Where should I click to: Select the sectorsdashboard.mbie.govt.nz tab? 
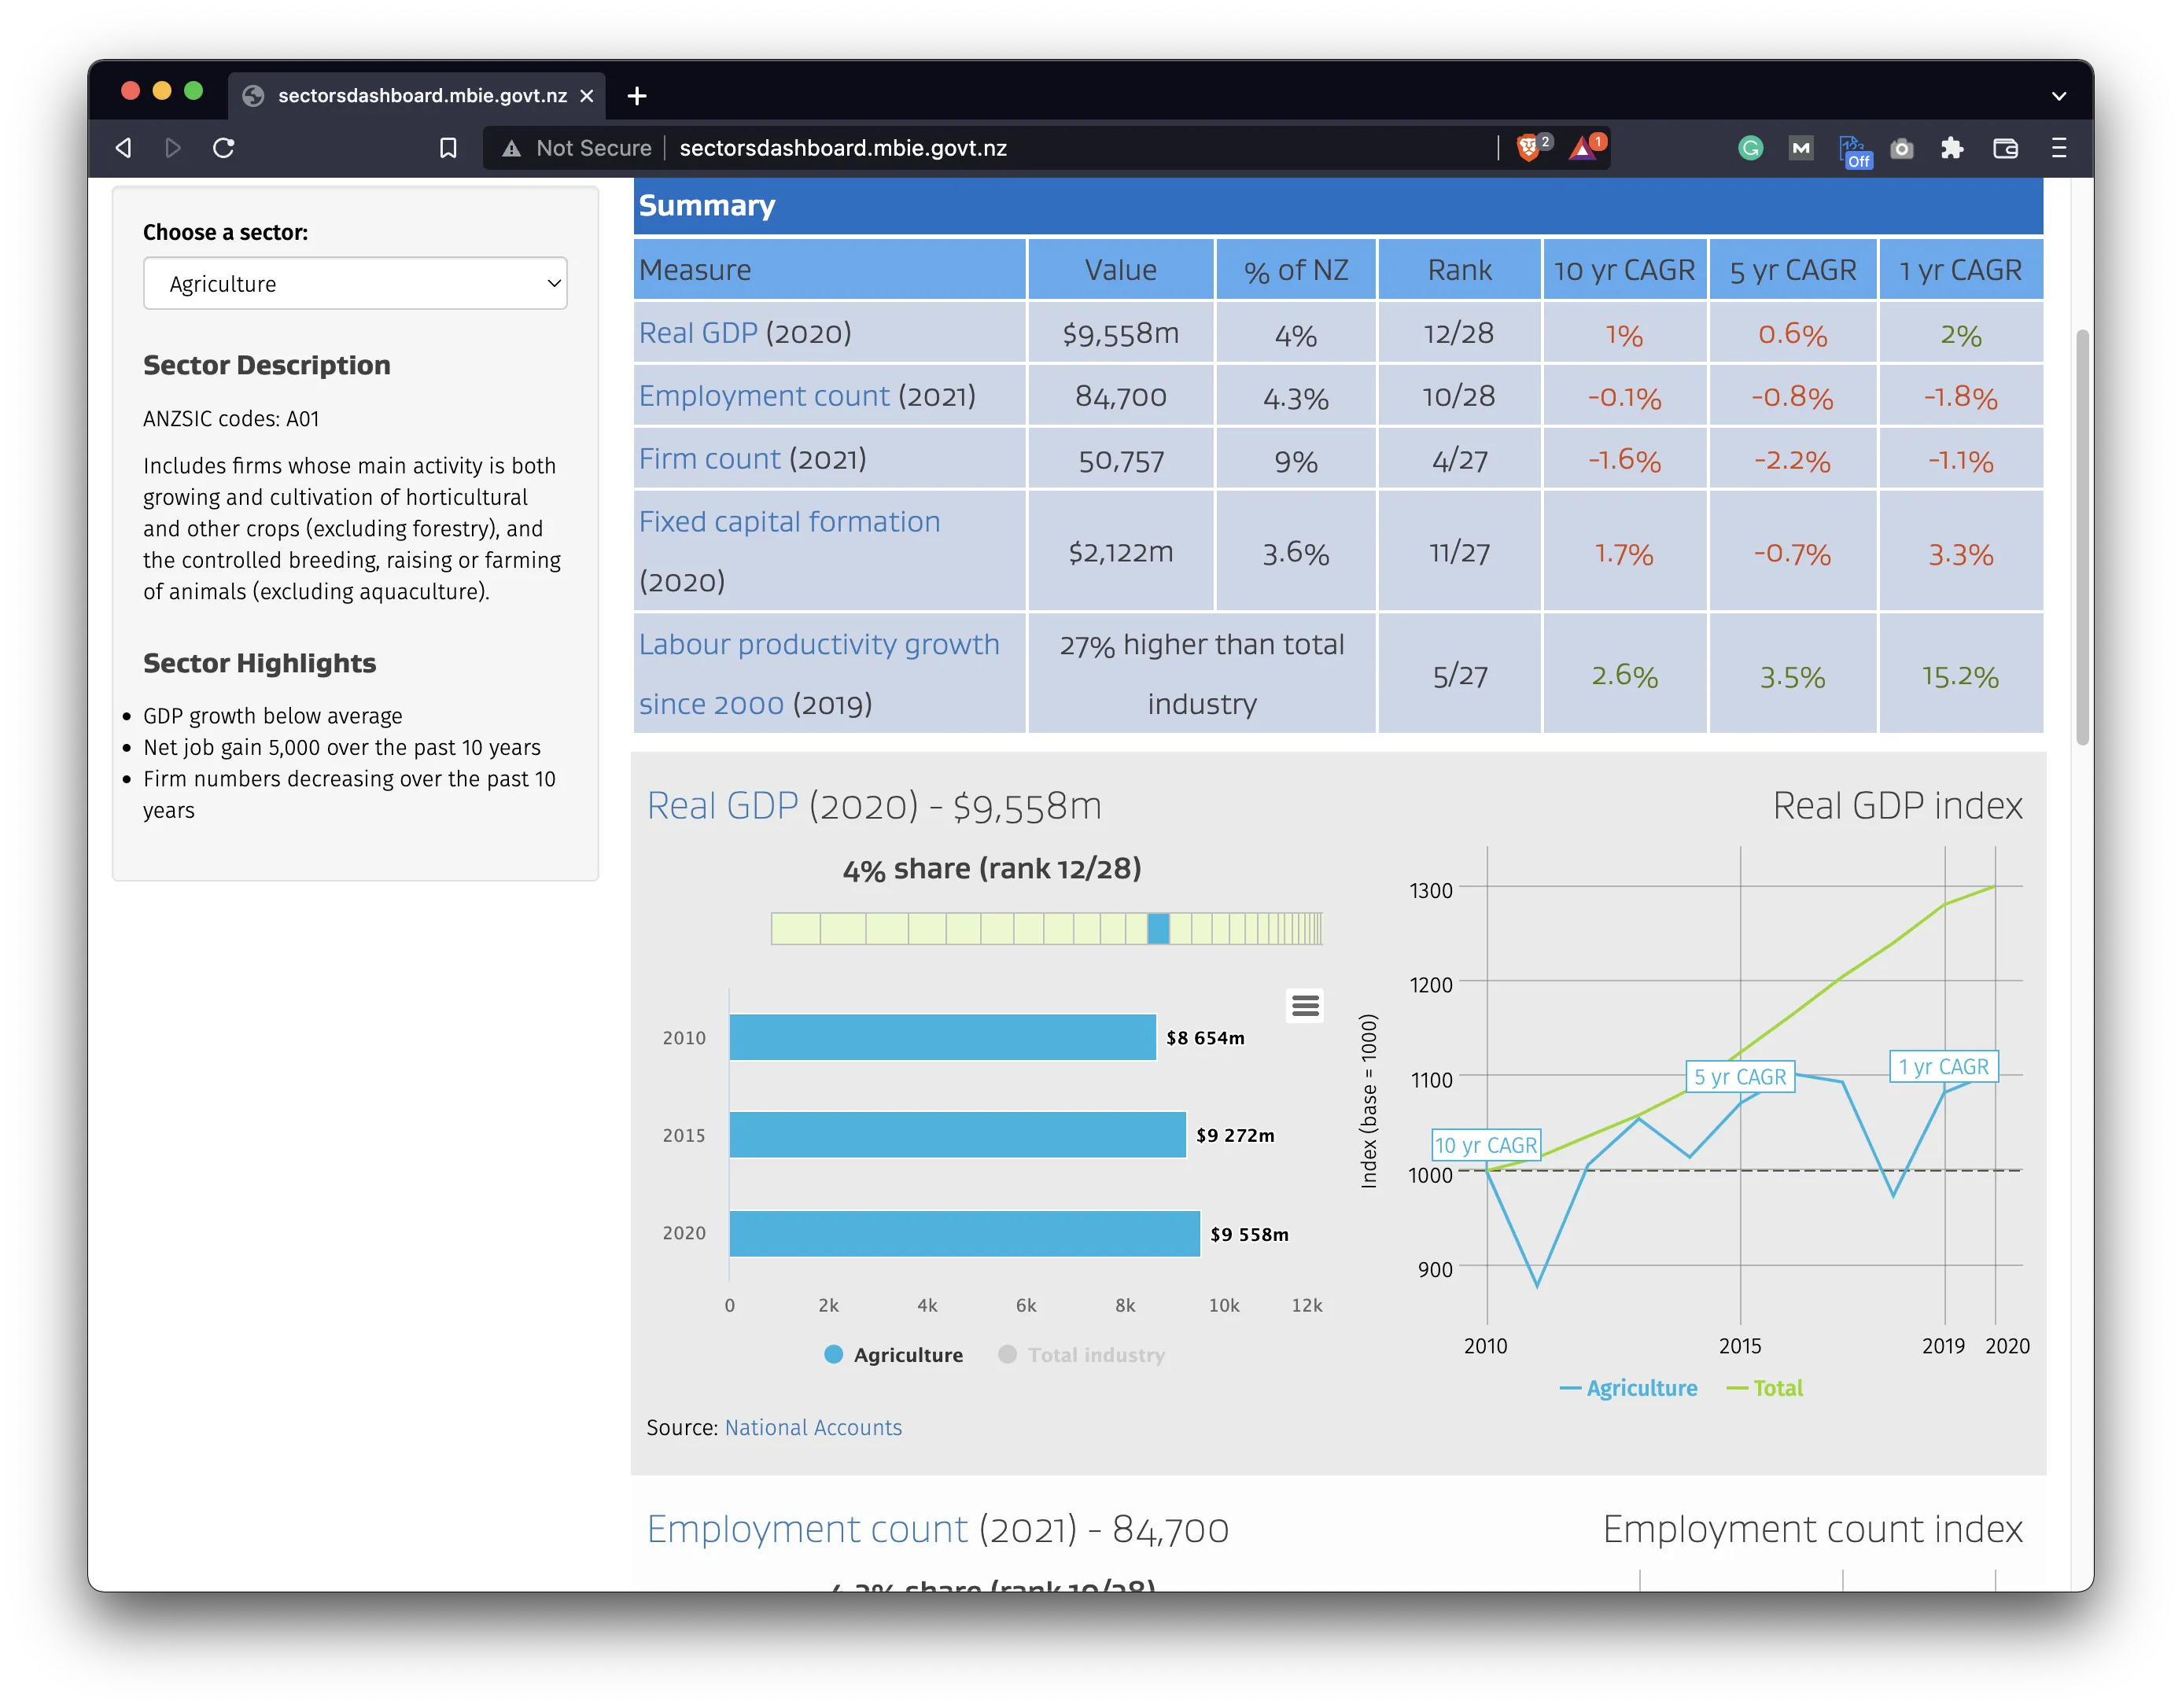pos(420,96)
